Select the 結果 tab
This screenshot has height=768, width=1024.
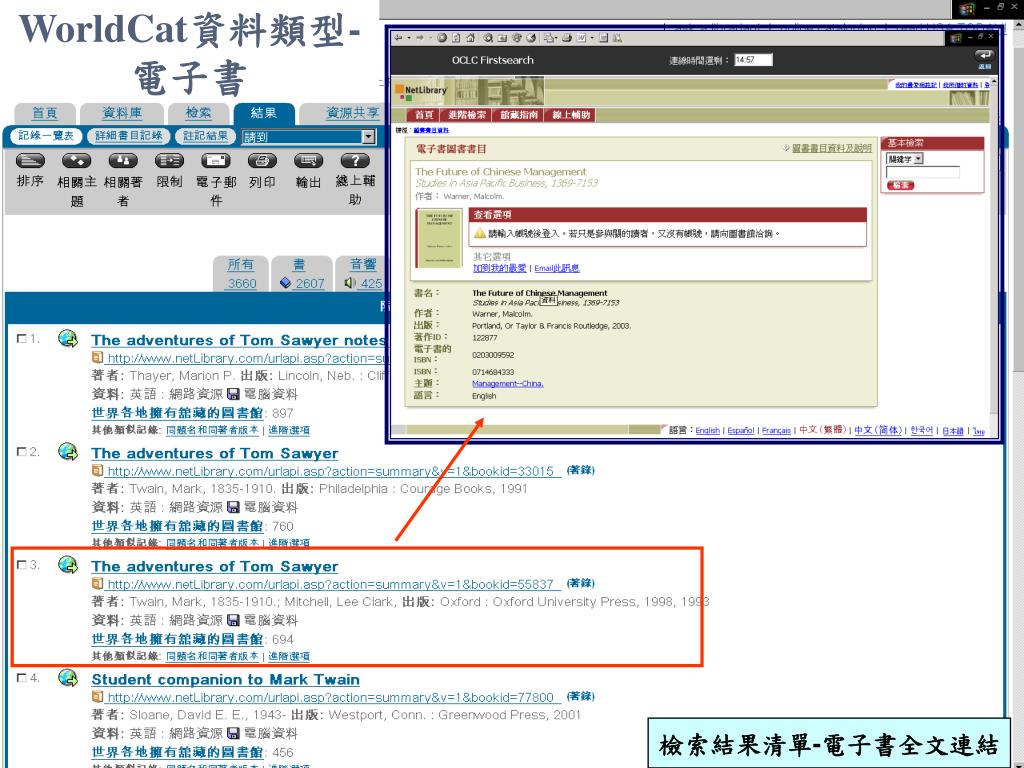pyautogui.click(x=264, y=113)
